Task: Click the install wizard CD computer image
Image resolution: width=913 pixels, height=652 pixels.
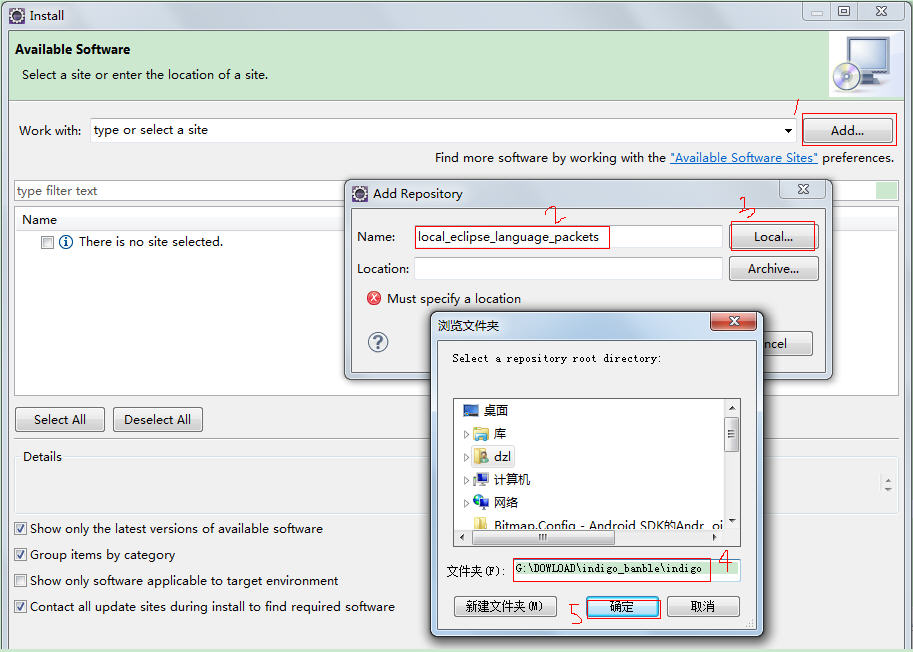Action: (864, 65)
